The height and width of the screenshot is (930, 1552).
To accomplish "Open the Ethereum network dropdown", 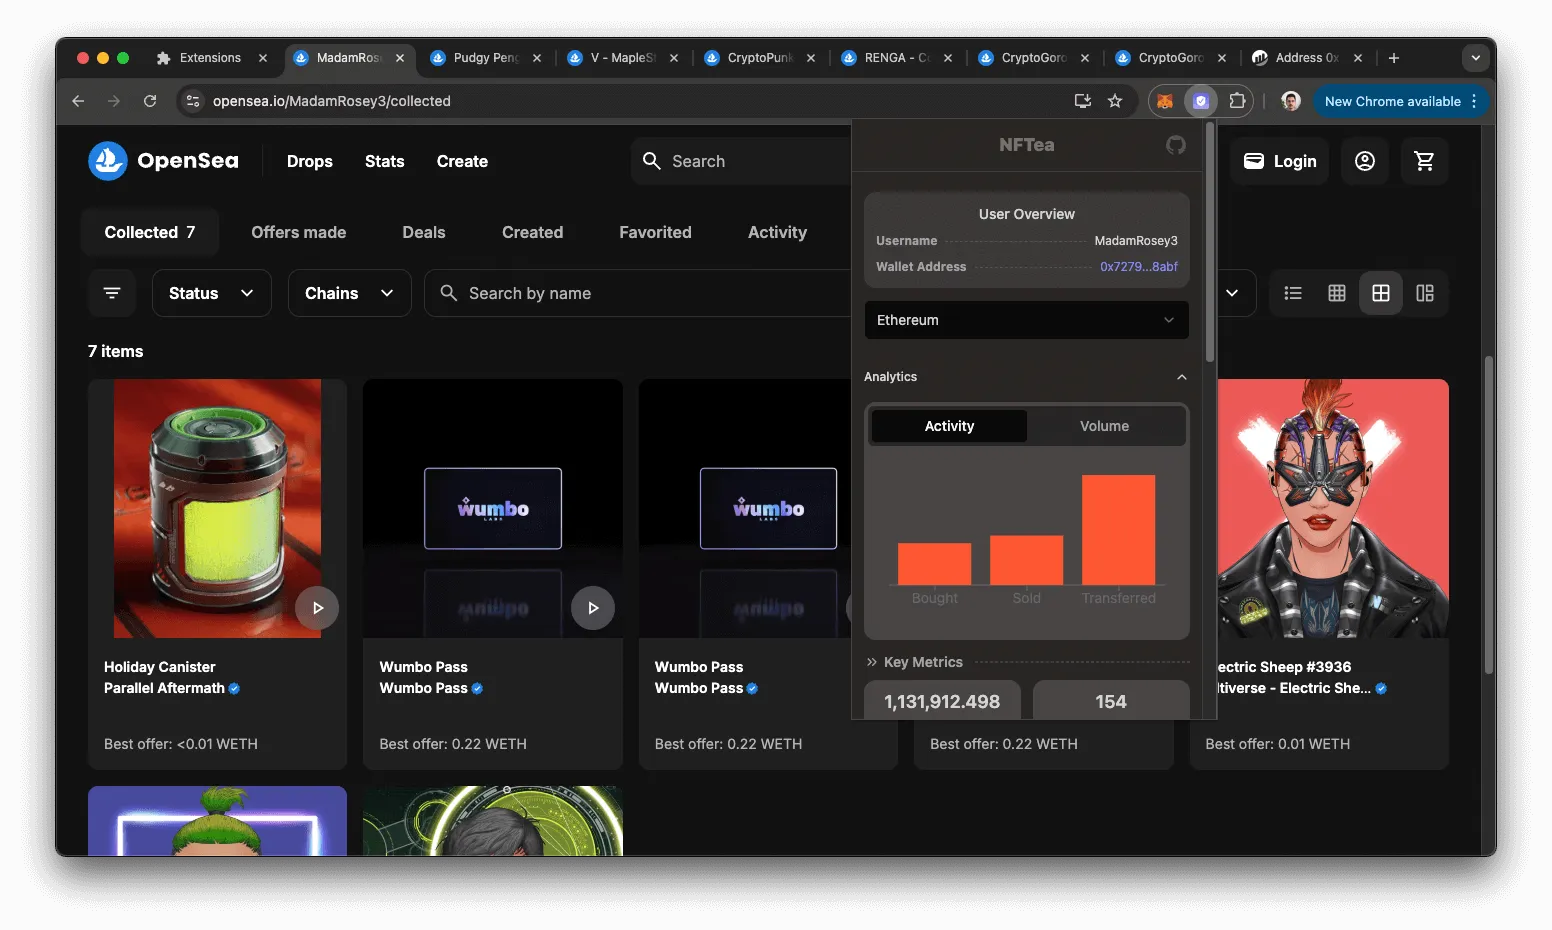I will click(x=1026, y=320).
